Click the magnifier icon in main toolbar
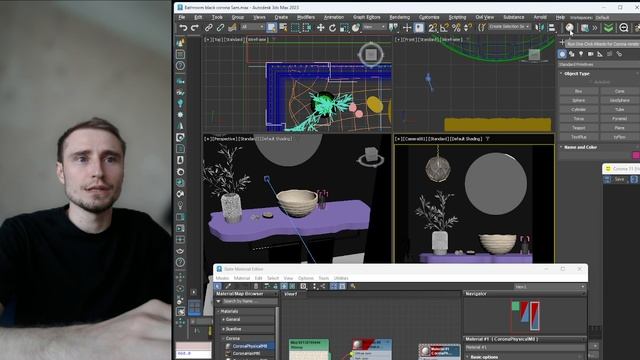Viewport: 640px width, 360px height. click(623, 28)
